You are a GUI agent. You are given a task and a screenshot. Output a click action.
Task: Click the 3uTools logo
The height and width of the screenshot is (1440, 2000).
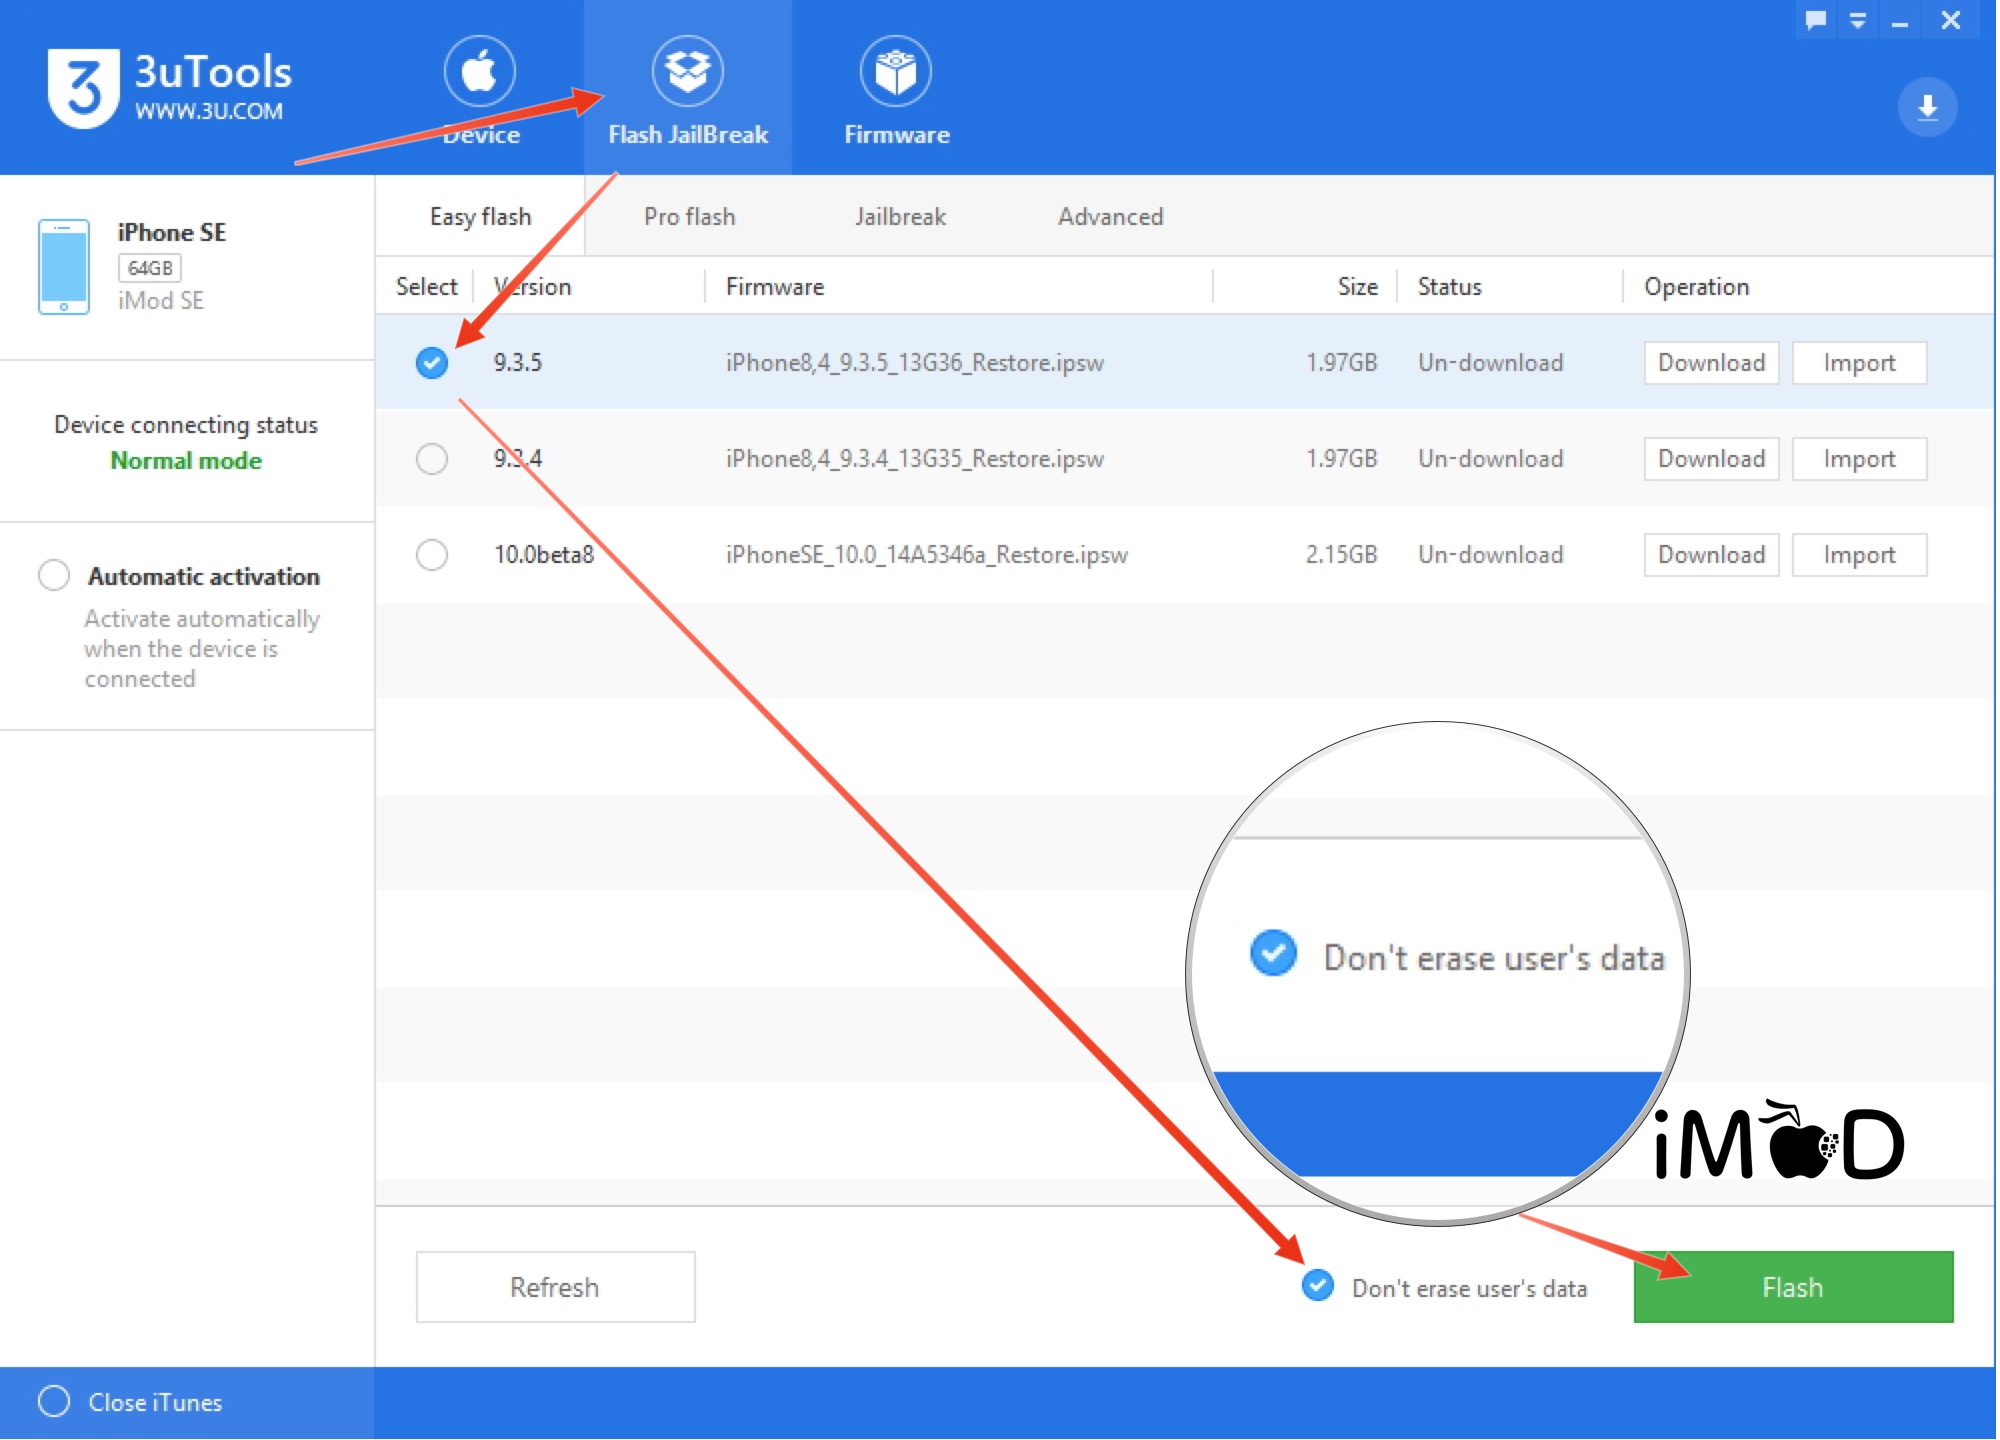pos(84,88)
